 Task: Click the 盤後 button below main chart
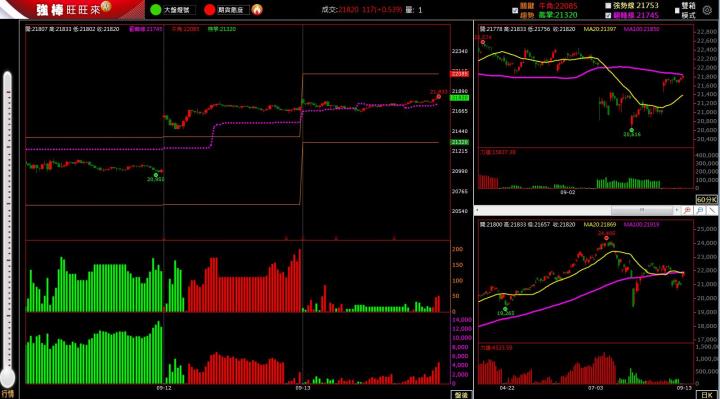461,395
